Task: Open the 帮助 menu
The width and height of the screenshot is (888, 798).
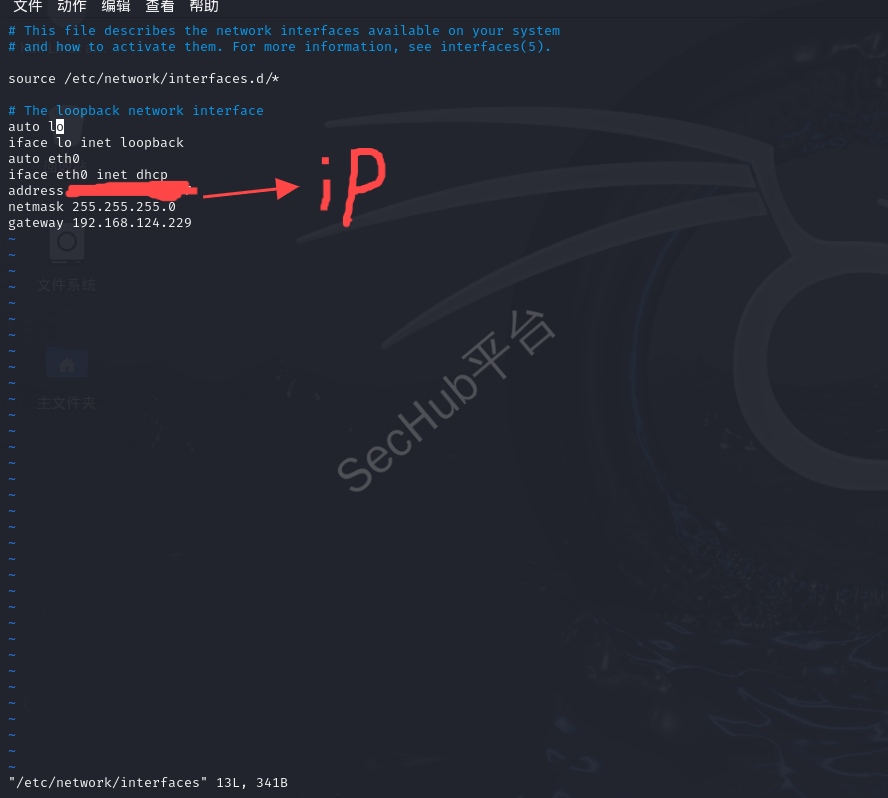Action: [204, 6]
